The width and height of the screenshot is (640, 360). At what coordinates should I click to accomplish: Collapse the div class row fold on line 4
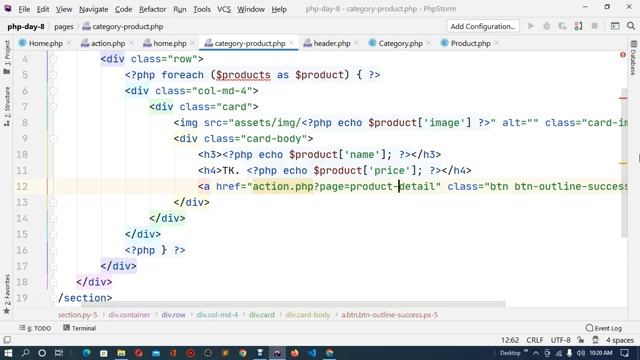pos(53,59)
